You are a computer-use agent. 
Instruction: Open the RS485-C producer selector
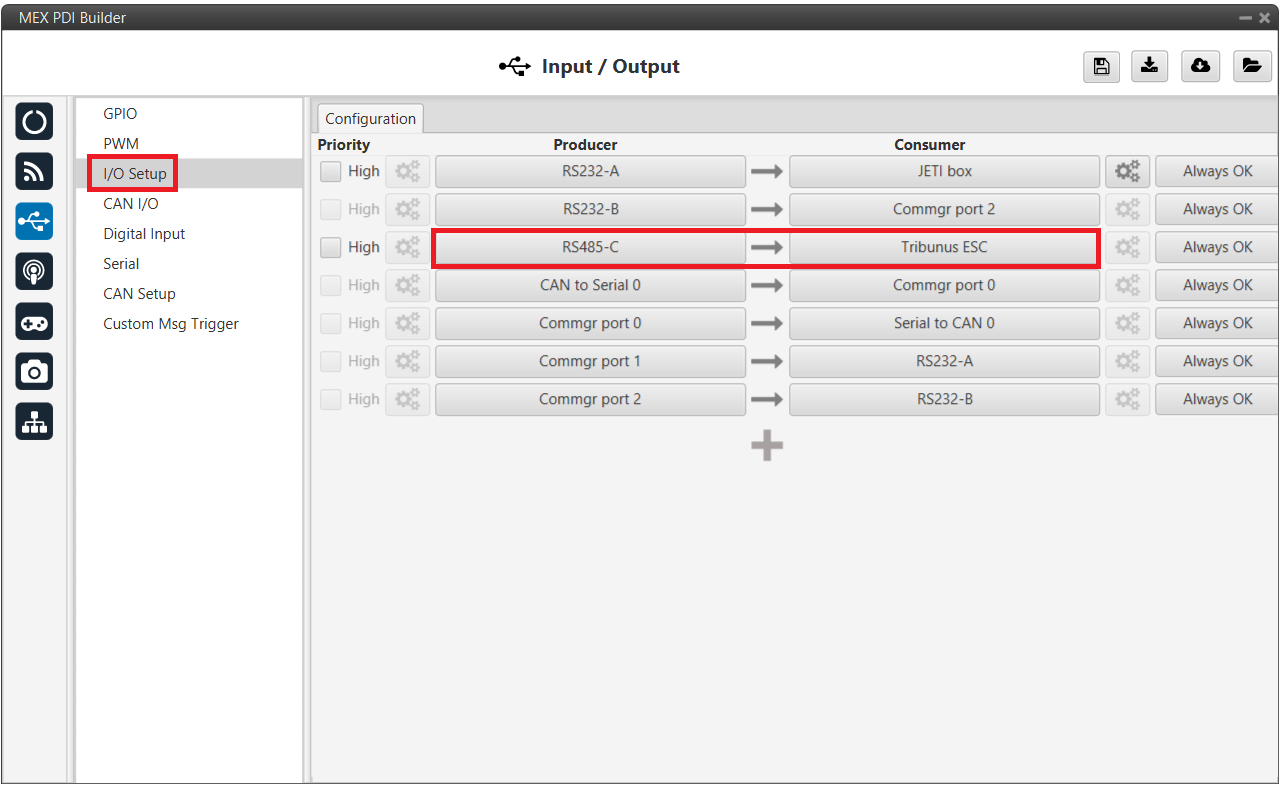point(590,248)
